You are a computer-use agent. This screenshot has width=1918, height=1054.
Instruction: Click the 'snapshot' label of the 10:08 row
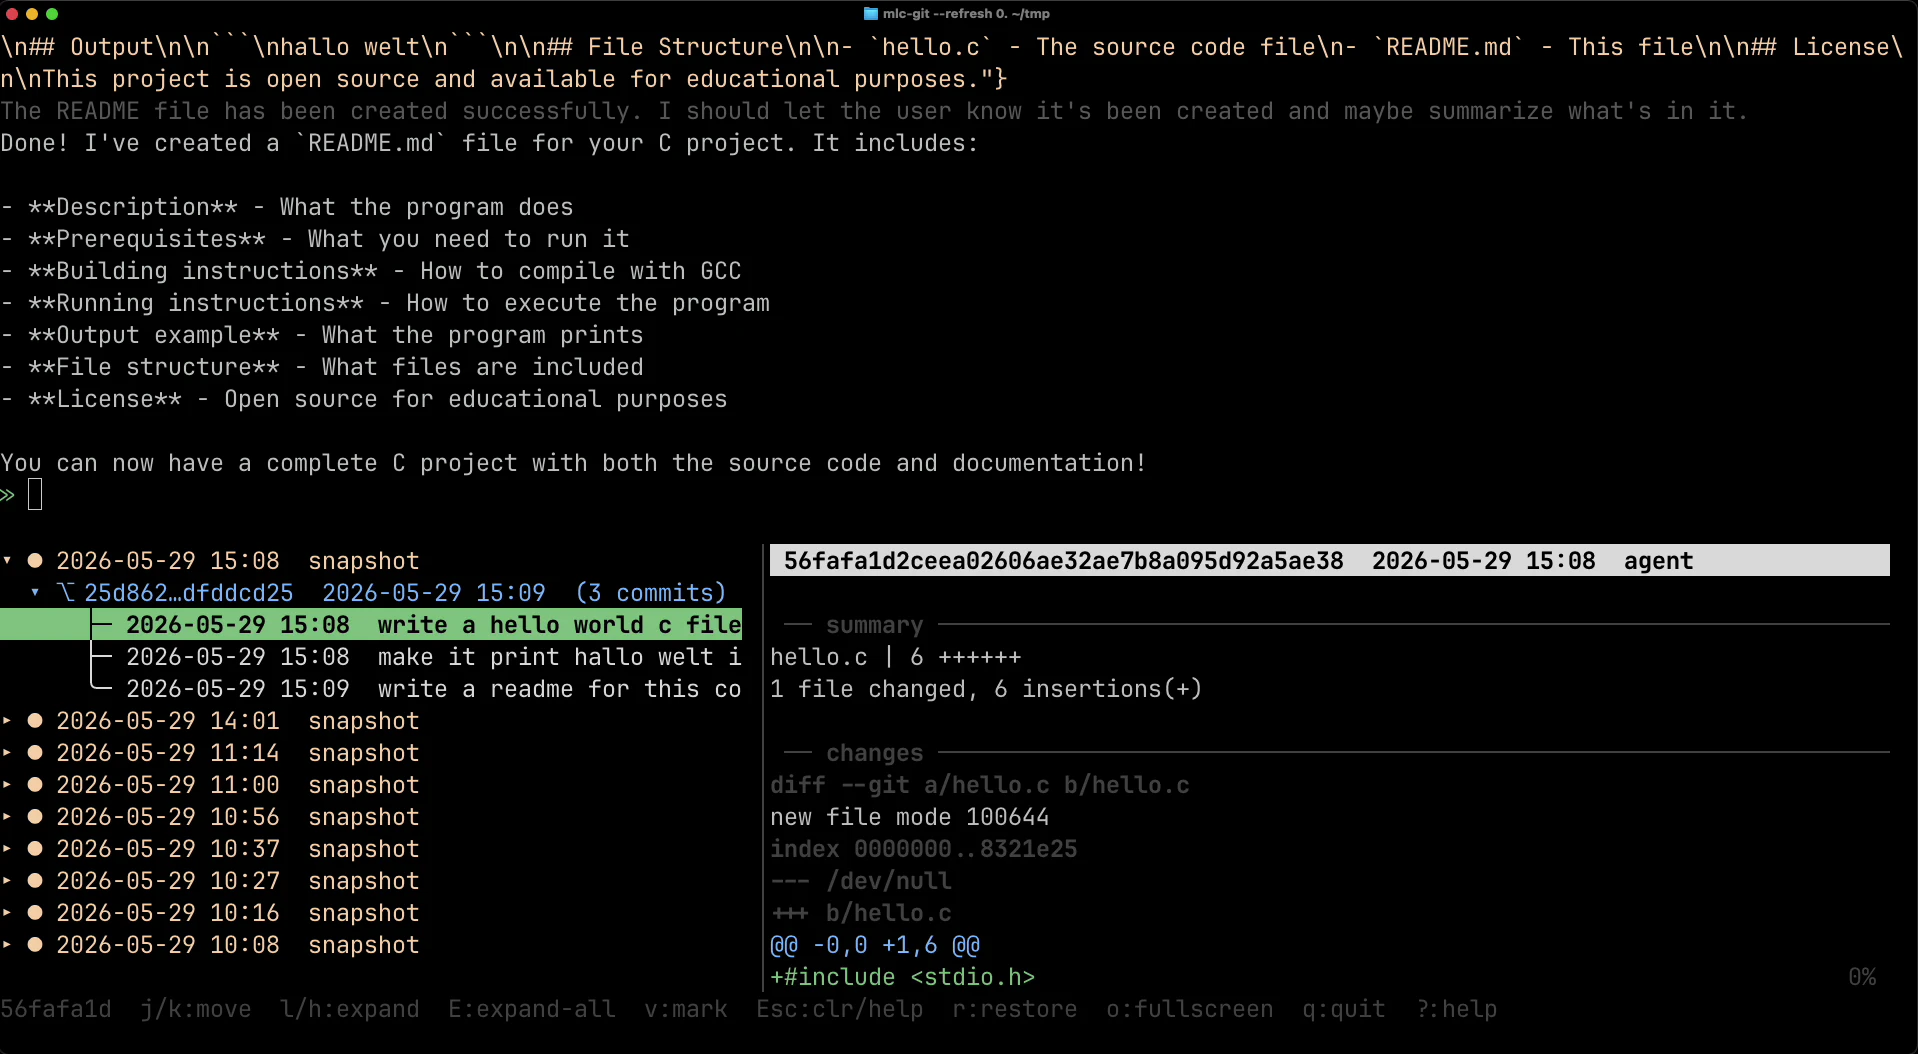tap(364, 945)
